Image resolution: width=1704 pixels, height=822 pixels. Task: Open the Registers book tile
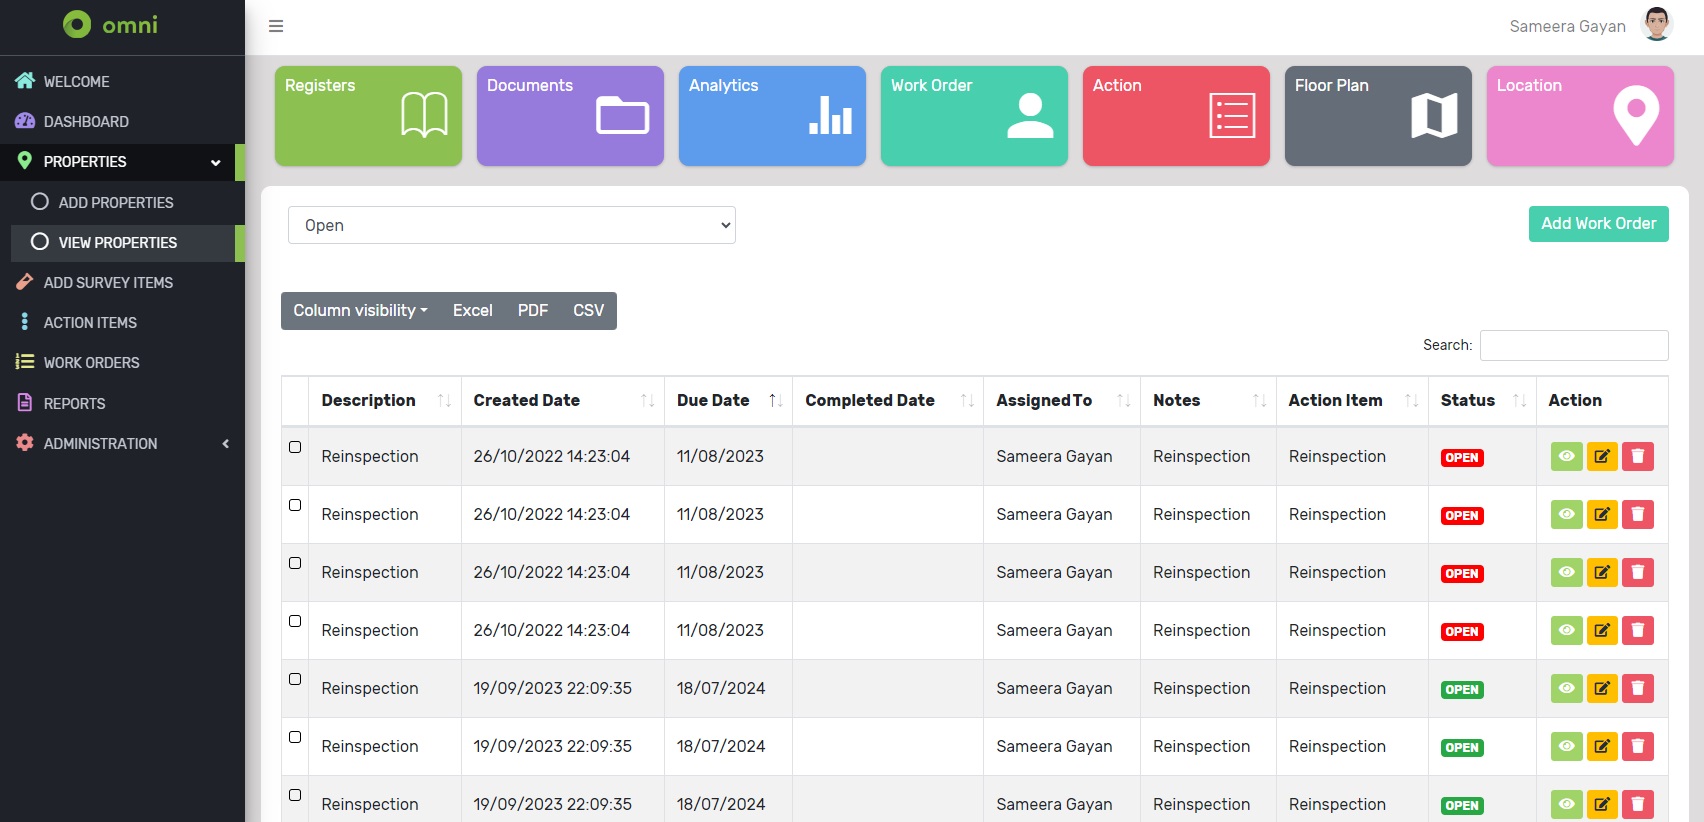[x=368, y=116]
